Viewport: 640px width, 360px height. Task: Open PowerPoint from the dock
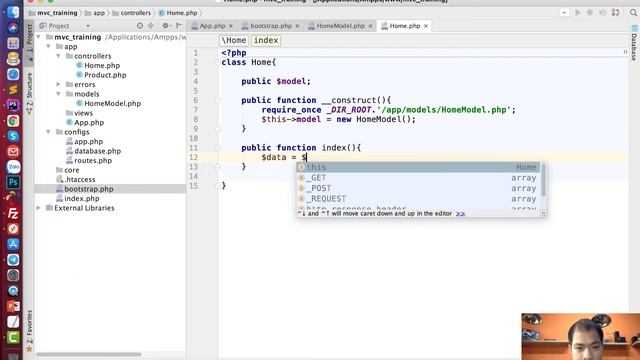pos(13,306)
